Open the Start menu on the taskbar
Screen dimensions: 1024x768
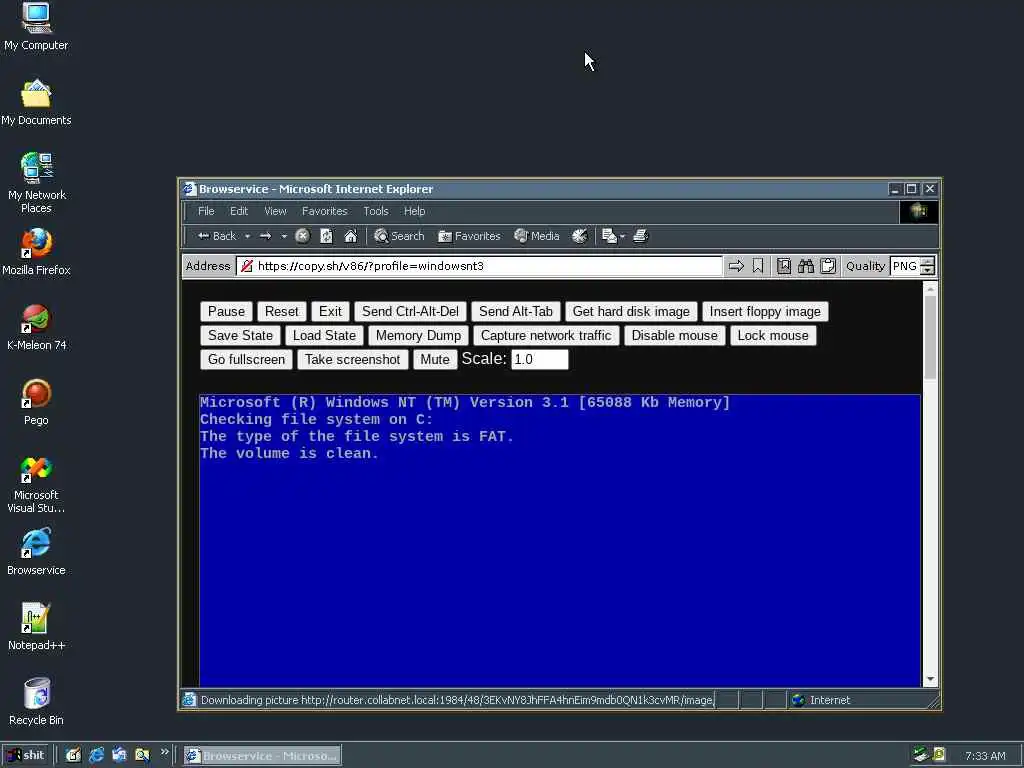(x=25, y=756)
